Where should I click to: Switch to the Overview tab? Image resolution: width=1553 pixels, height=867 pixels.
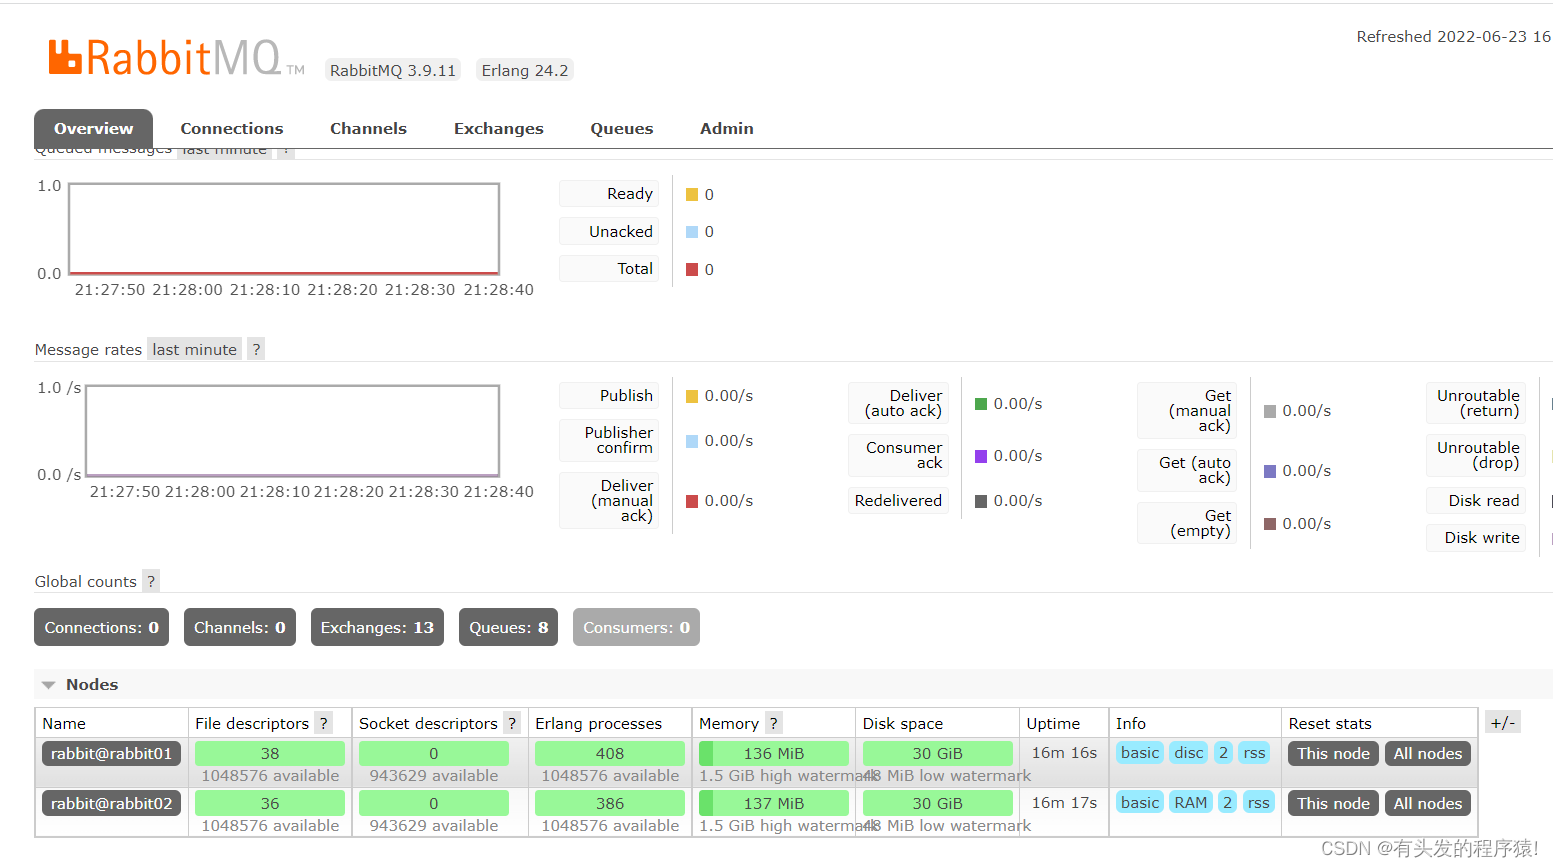coord(93,128)
